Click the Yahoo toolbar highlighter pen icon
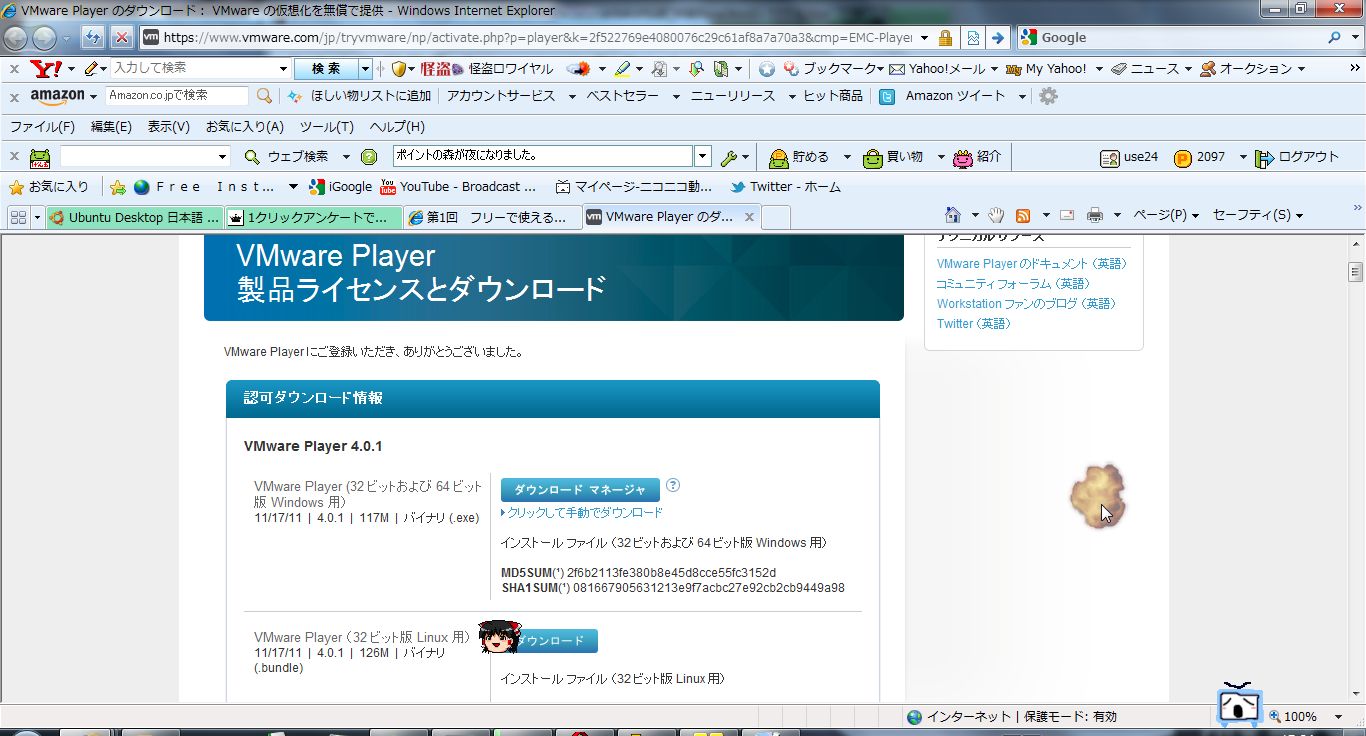The height and width of the screenshot is (736, 1366). (622, 69)
